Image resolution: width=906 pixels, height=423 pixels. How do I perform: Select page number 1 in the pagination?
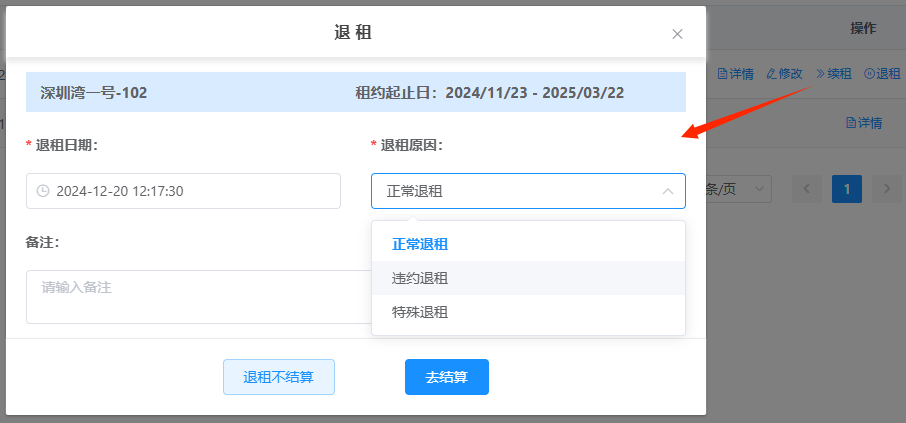tap(846, 188)
